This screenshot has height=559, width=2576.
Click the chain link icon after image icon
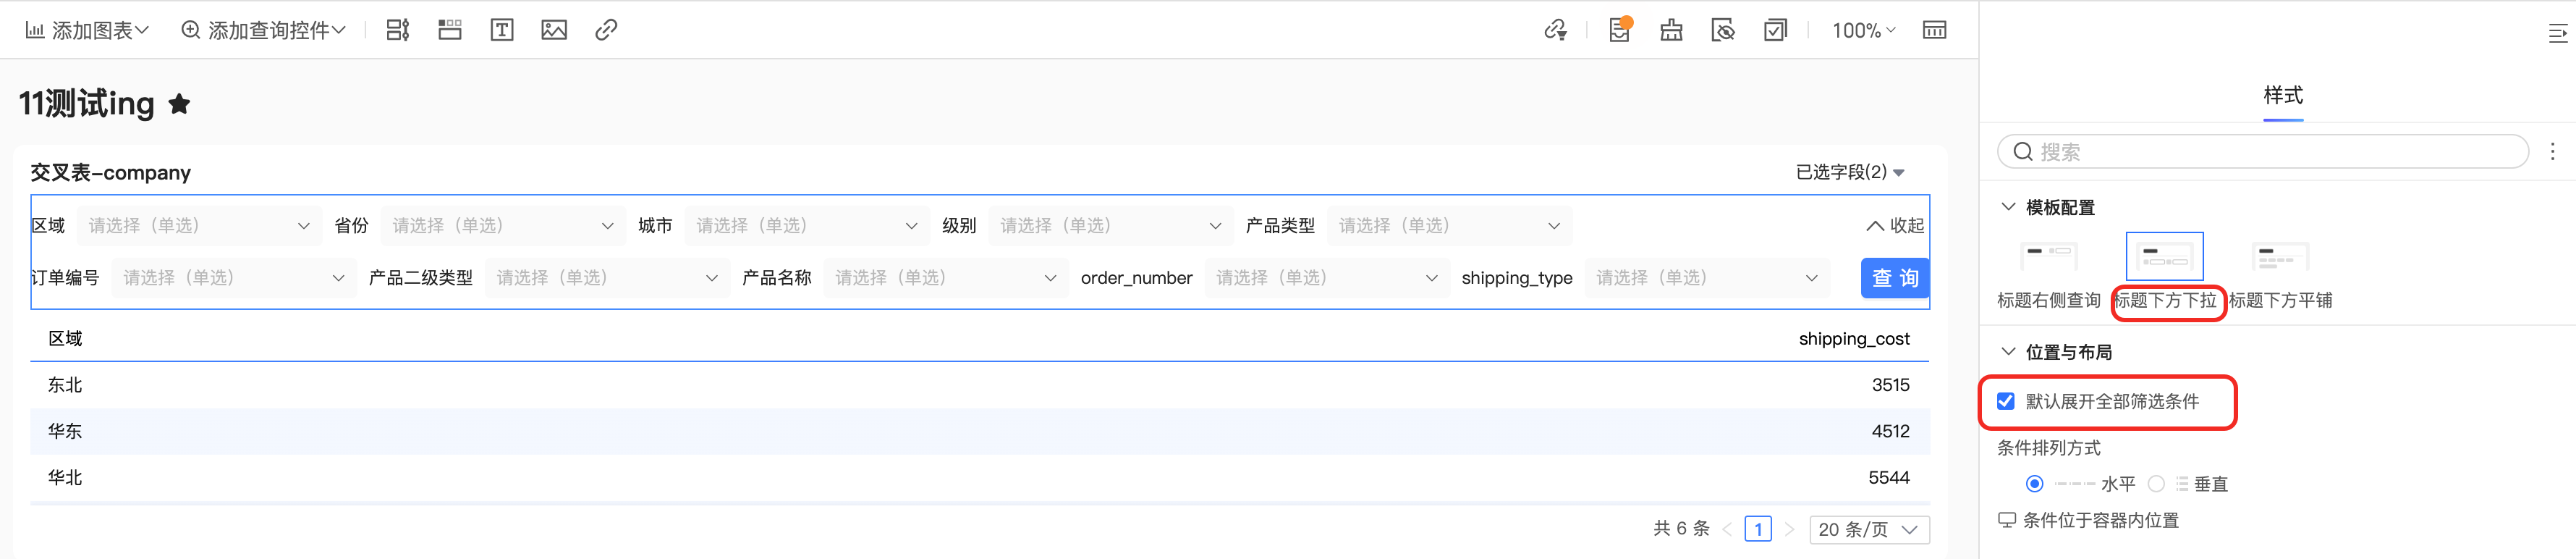point(606,30)
